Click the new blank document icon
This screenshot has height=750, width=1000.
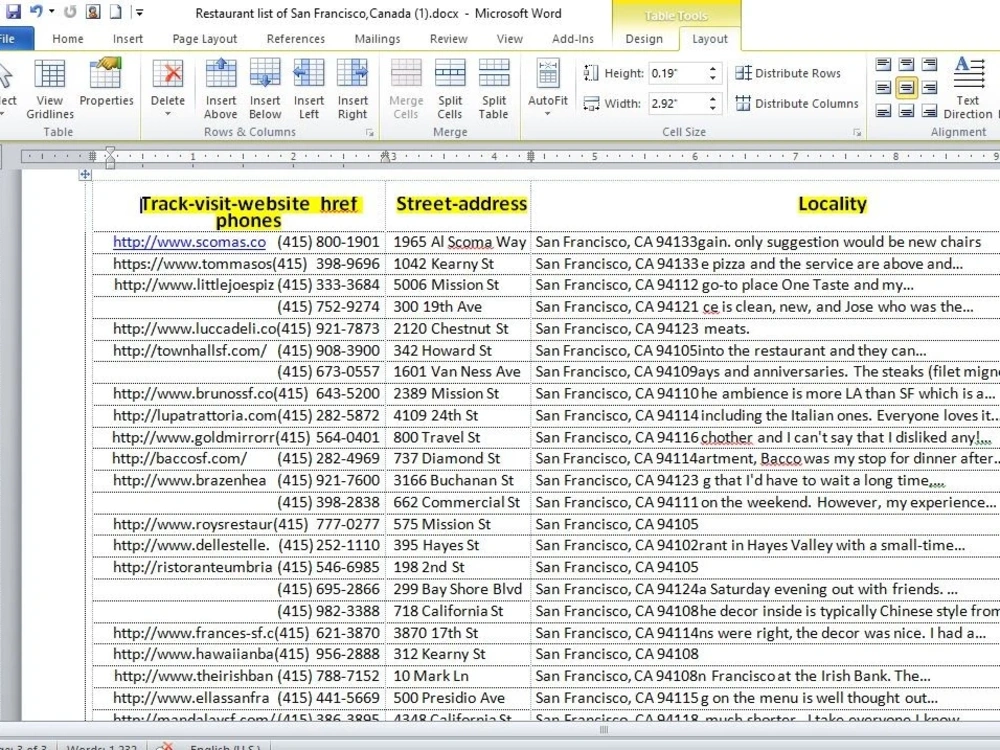pos(115,11)
